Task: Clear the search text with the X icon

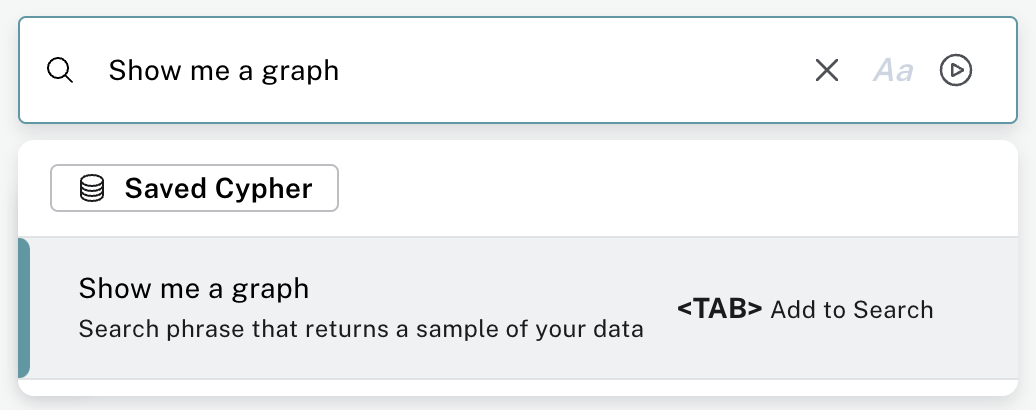Action: click(827, 70)
